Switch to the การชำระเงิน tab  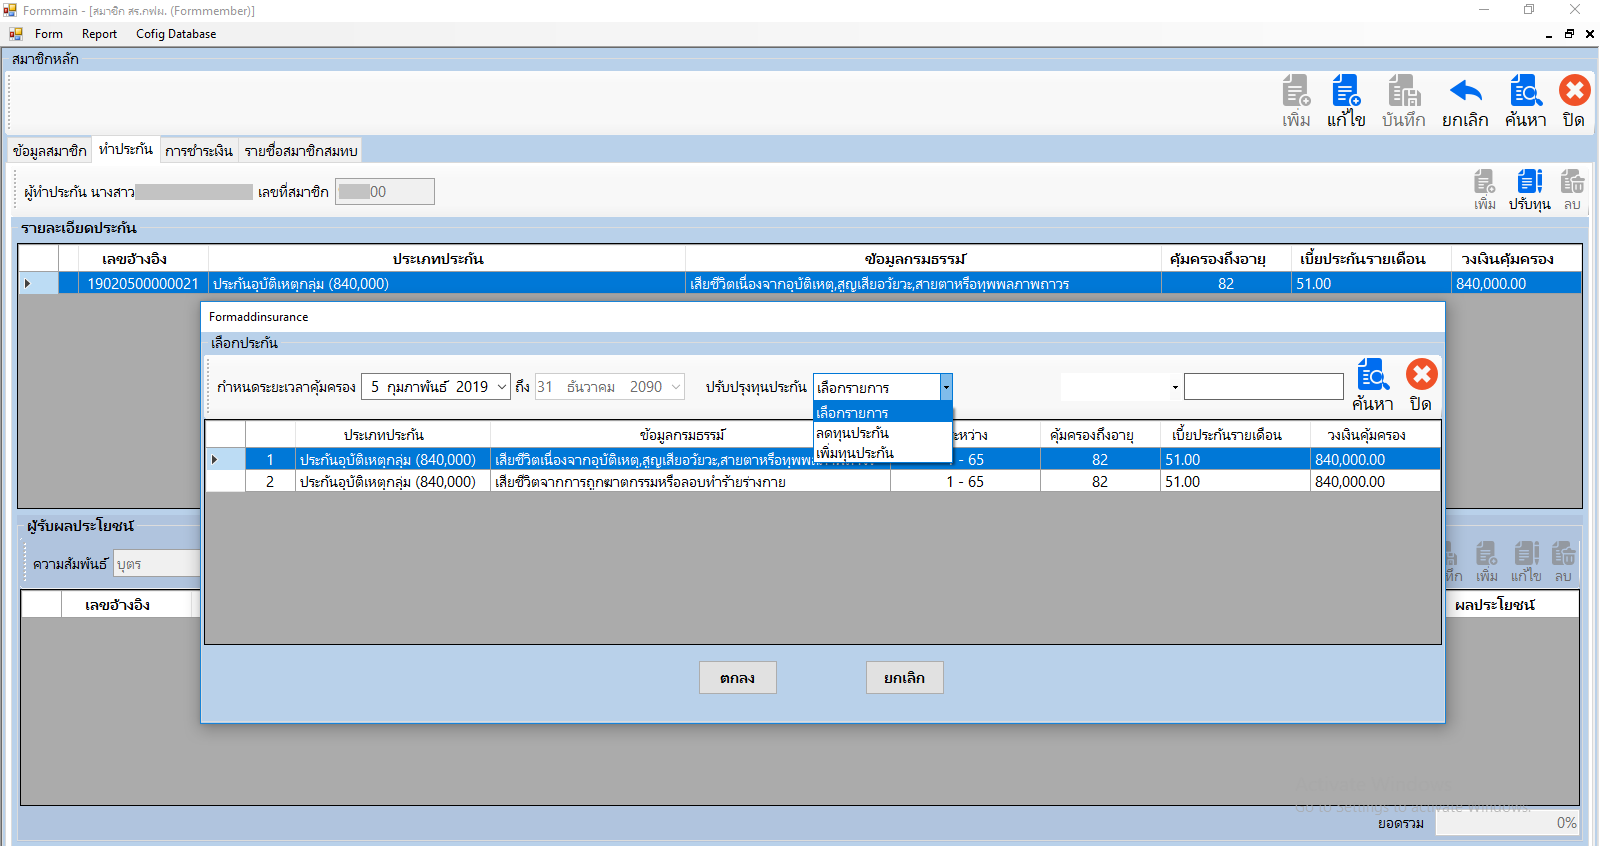tap(199, 151)
